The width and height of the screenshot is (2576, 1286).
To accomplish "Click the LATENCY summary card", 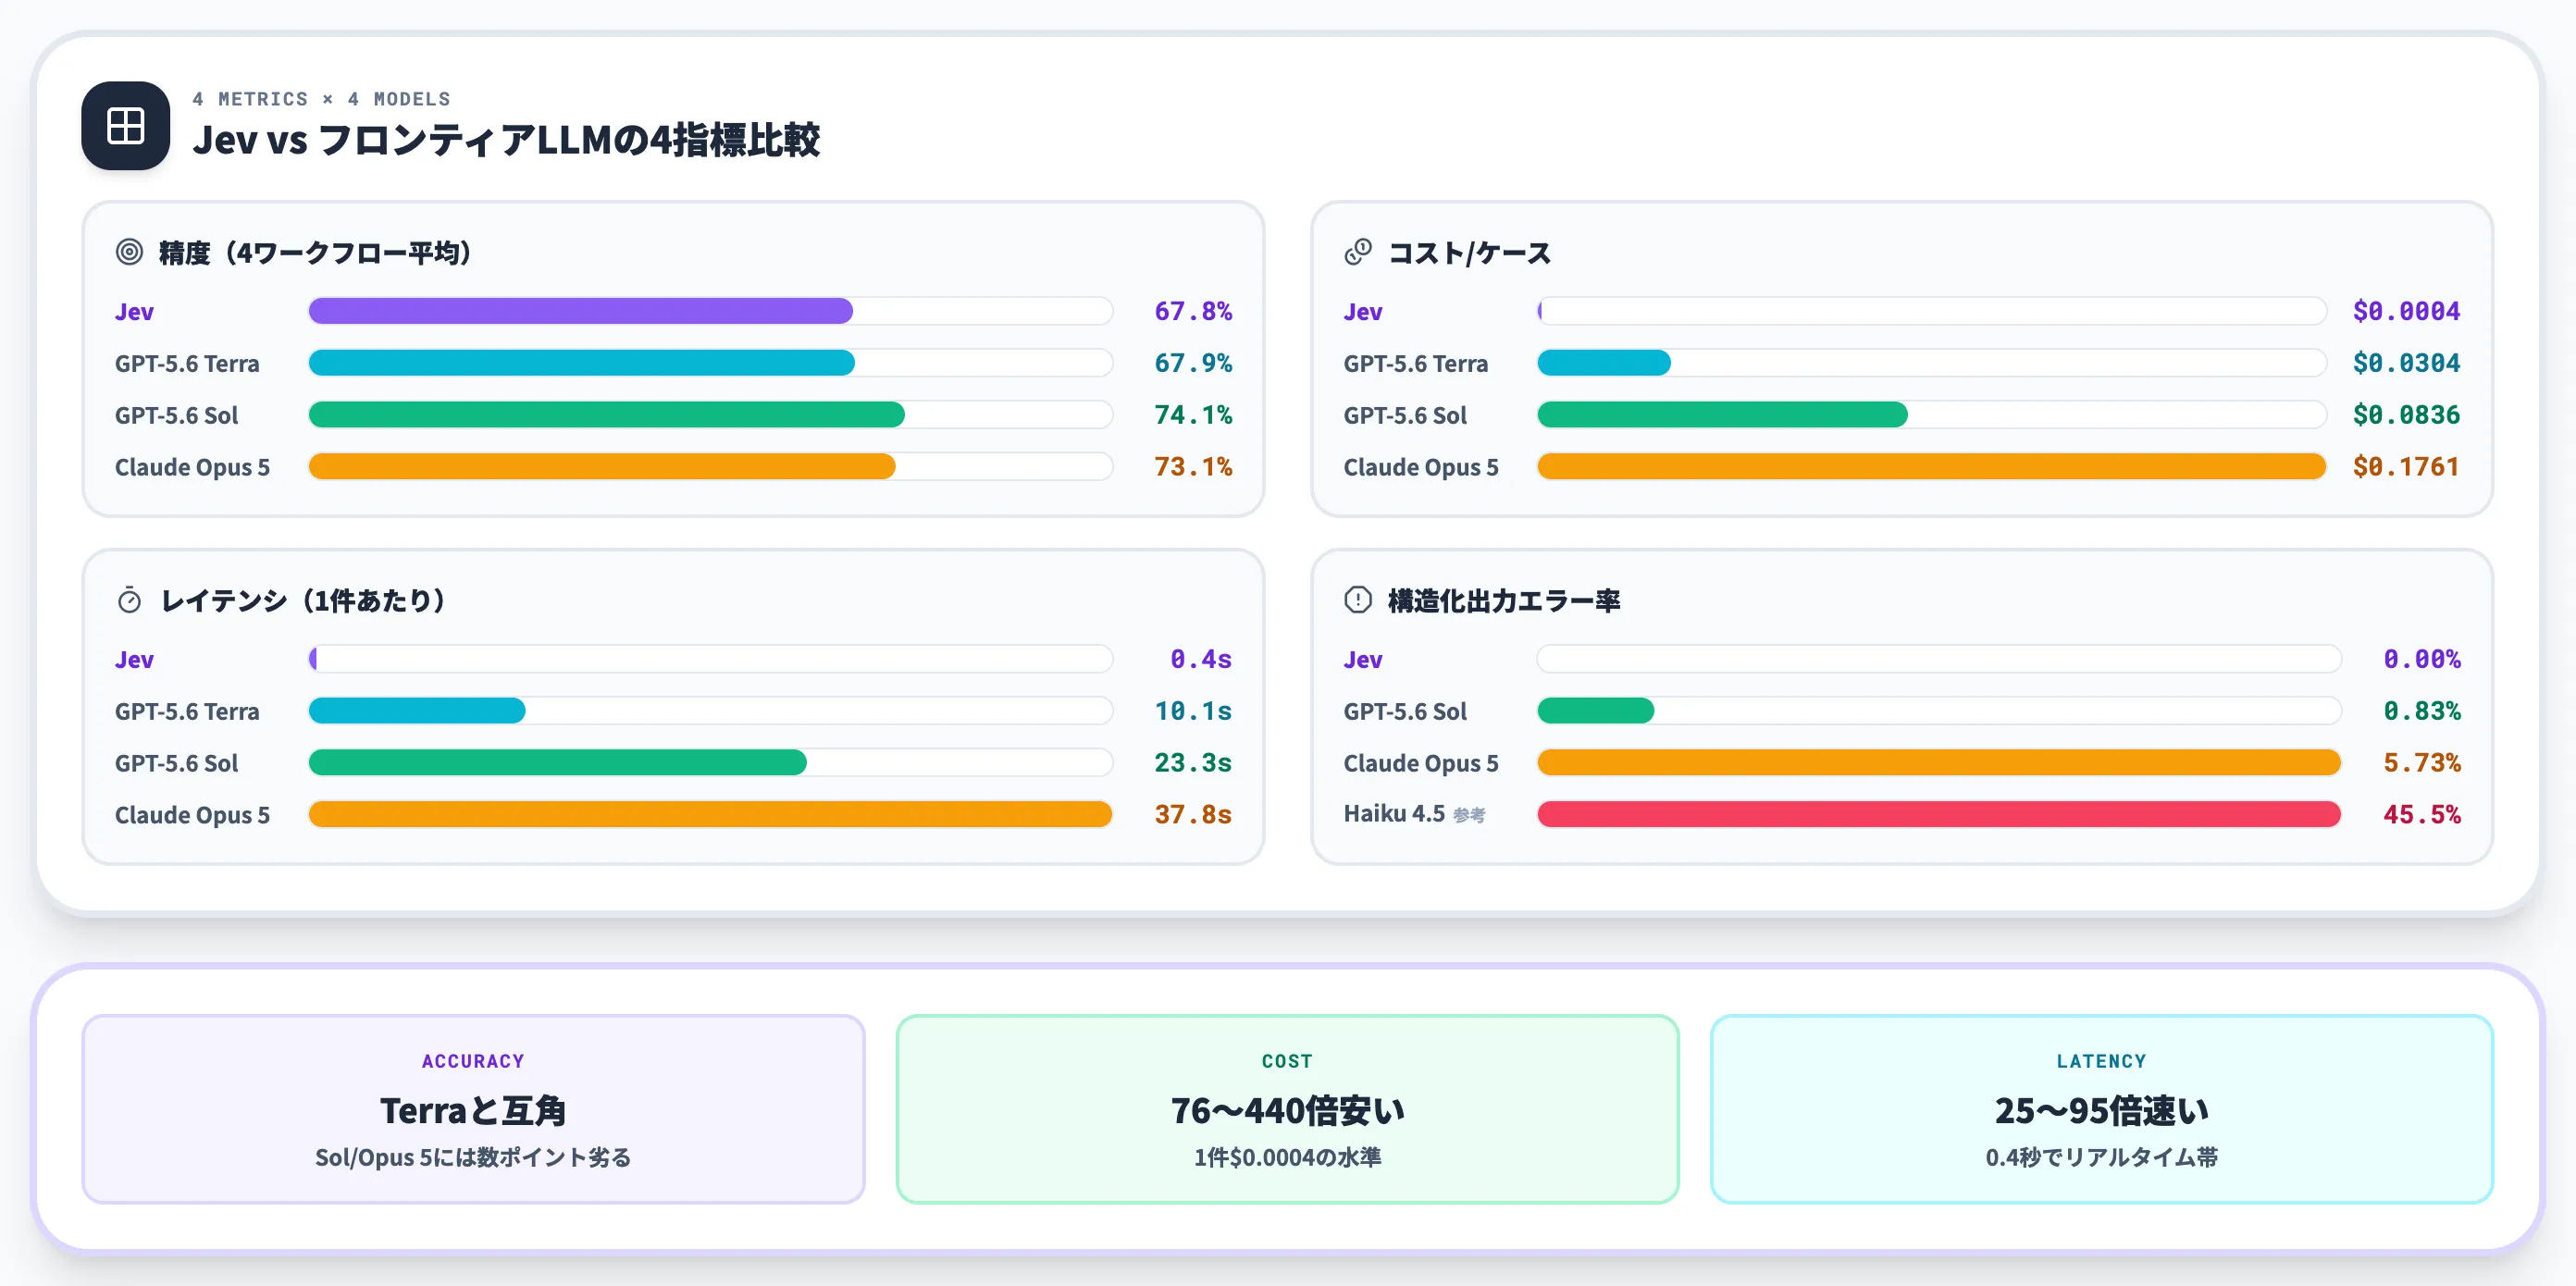I will pos(2101,1109).
